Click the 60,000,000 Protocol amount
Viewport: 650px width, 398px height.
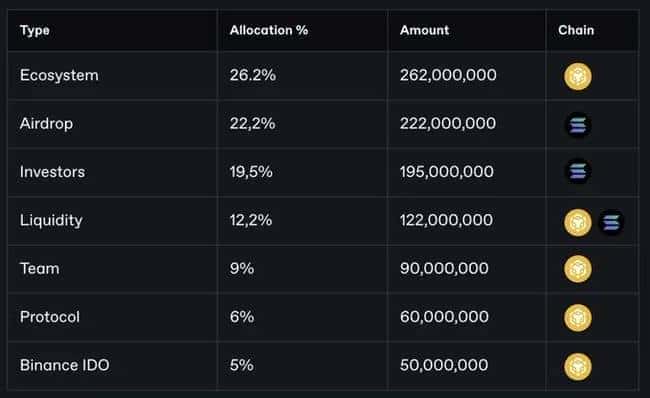[x=444, y=317]
